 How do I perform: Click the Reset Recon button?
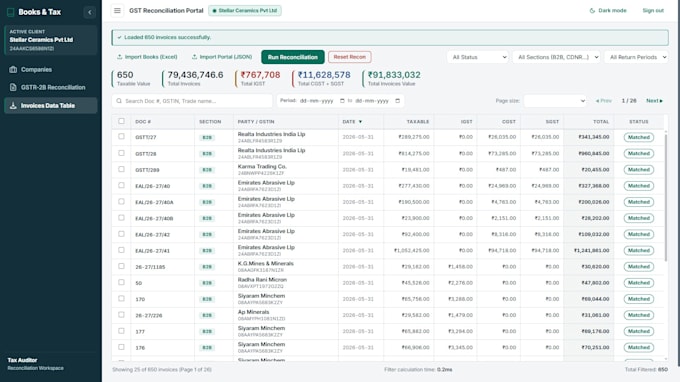click(350, 57)
